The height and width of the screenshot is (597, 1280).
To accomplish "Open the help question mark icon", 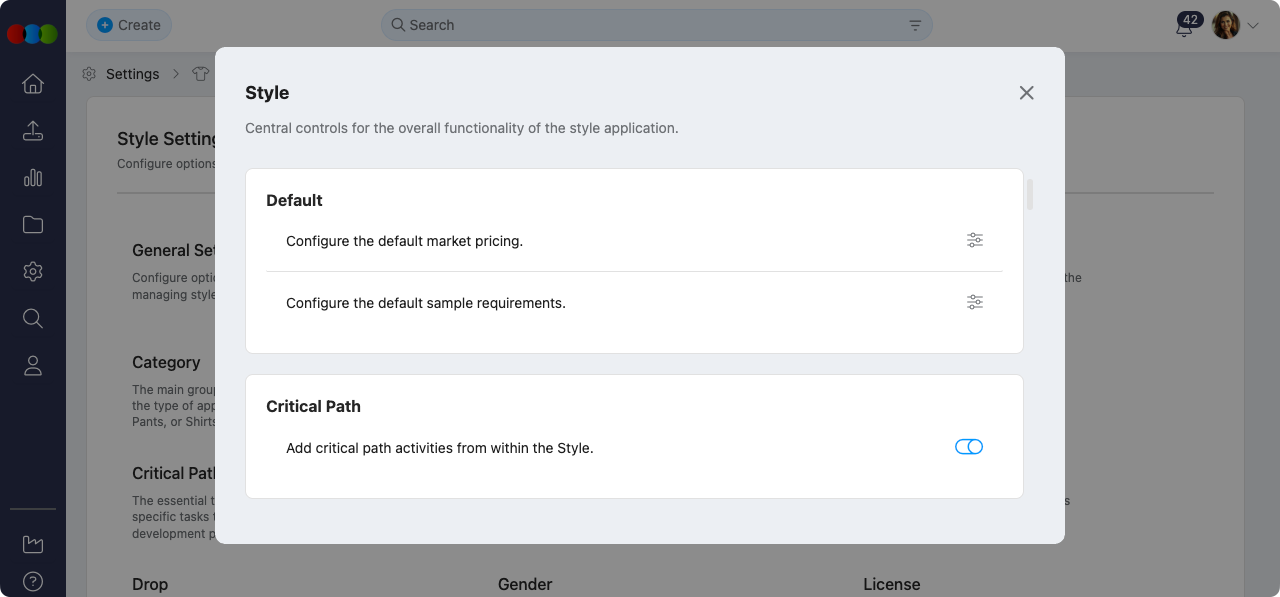I will [x=33, y=581].
